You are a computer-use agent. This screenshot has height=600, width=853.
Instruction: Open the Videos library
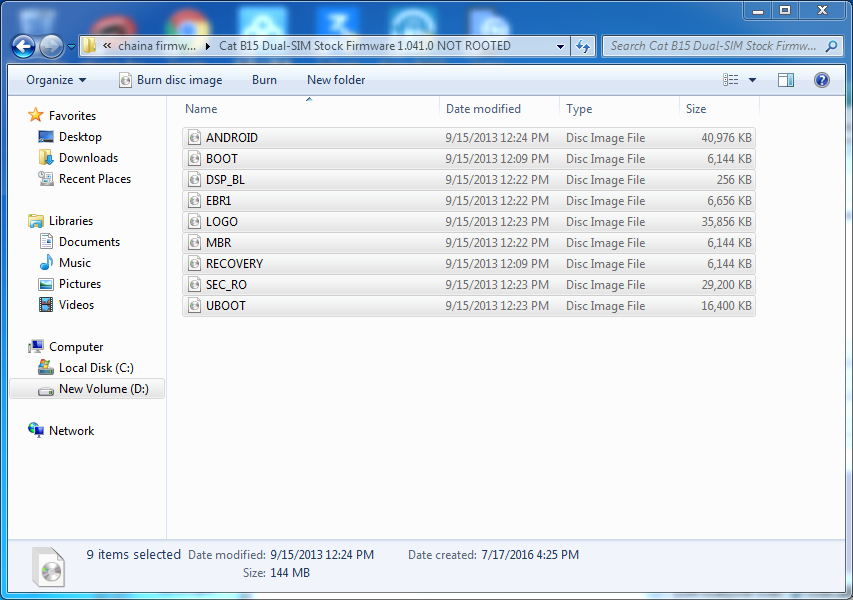pyautogui.click(x=76, y=305)
